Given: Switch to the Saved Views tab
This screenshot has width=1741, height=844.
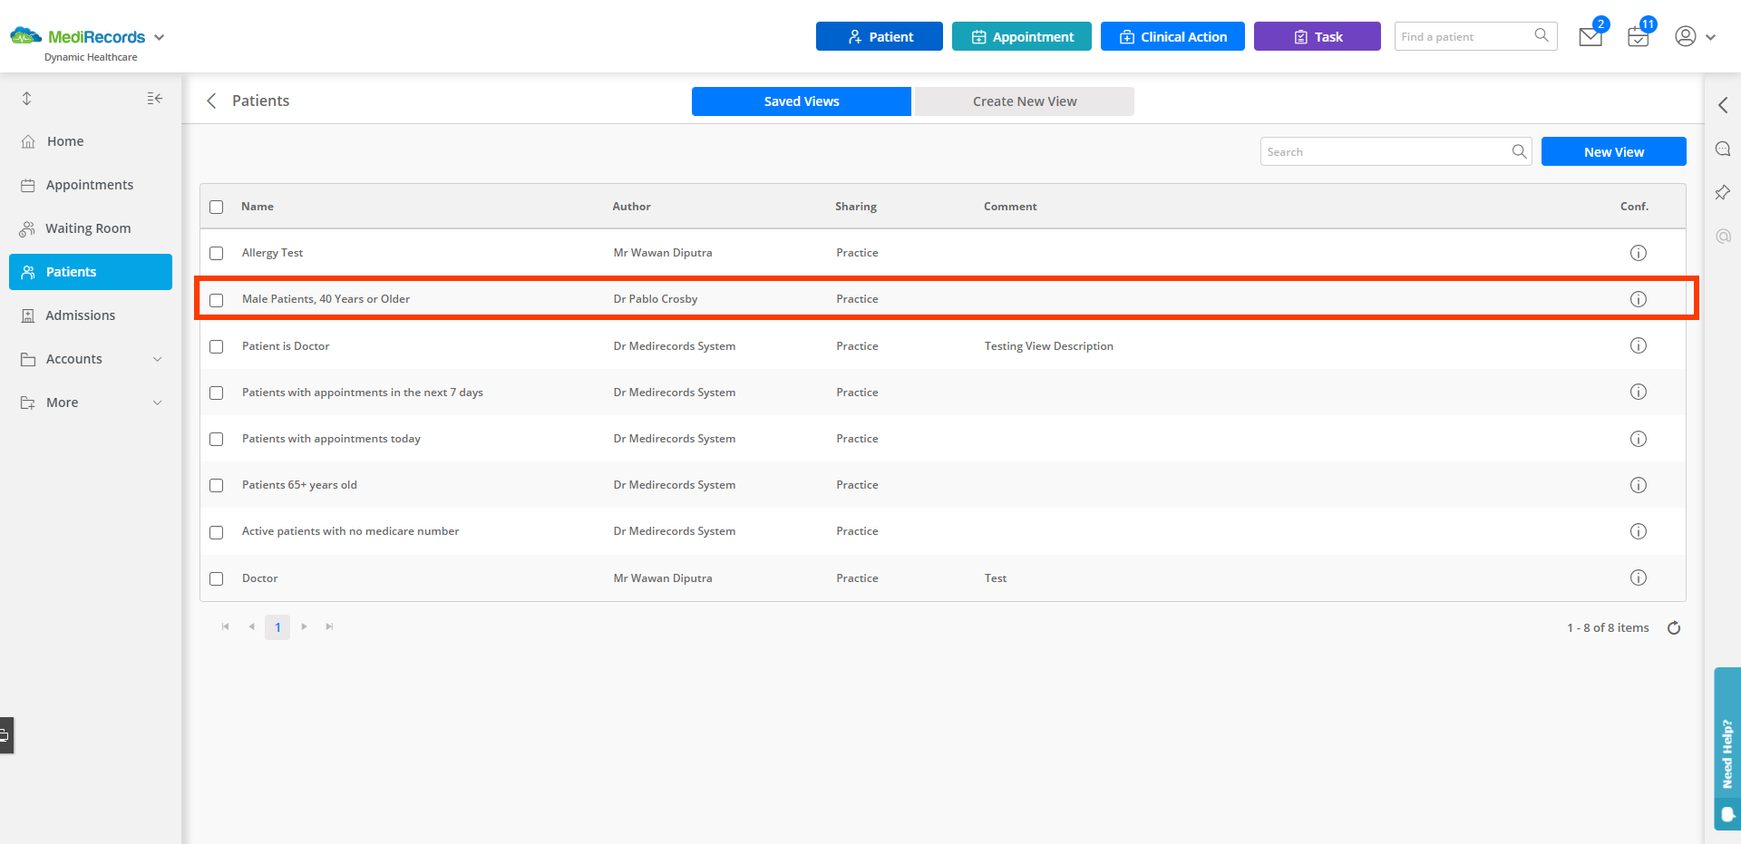Looking at the screenshot, I should 801,101.
